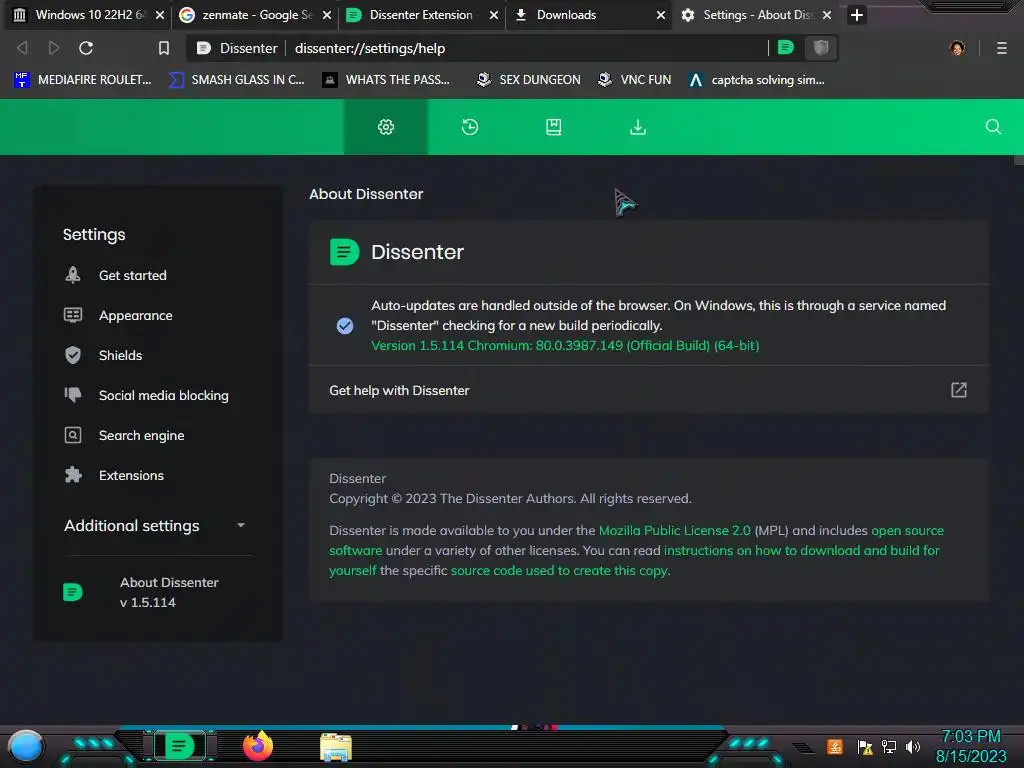
Task: Open SMASH GLASS IN C... bookmark
Action: coord(236,80)
